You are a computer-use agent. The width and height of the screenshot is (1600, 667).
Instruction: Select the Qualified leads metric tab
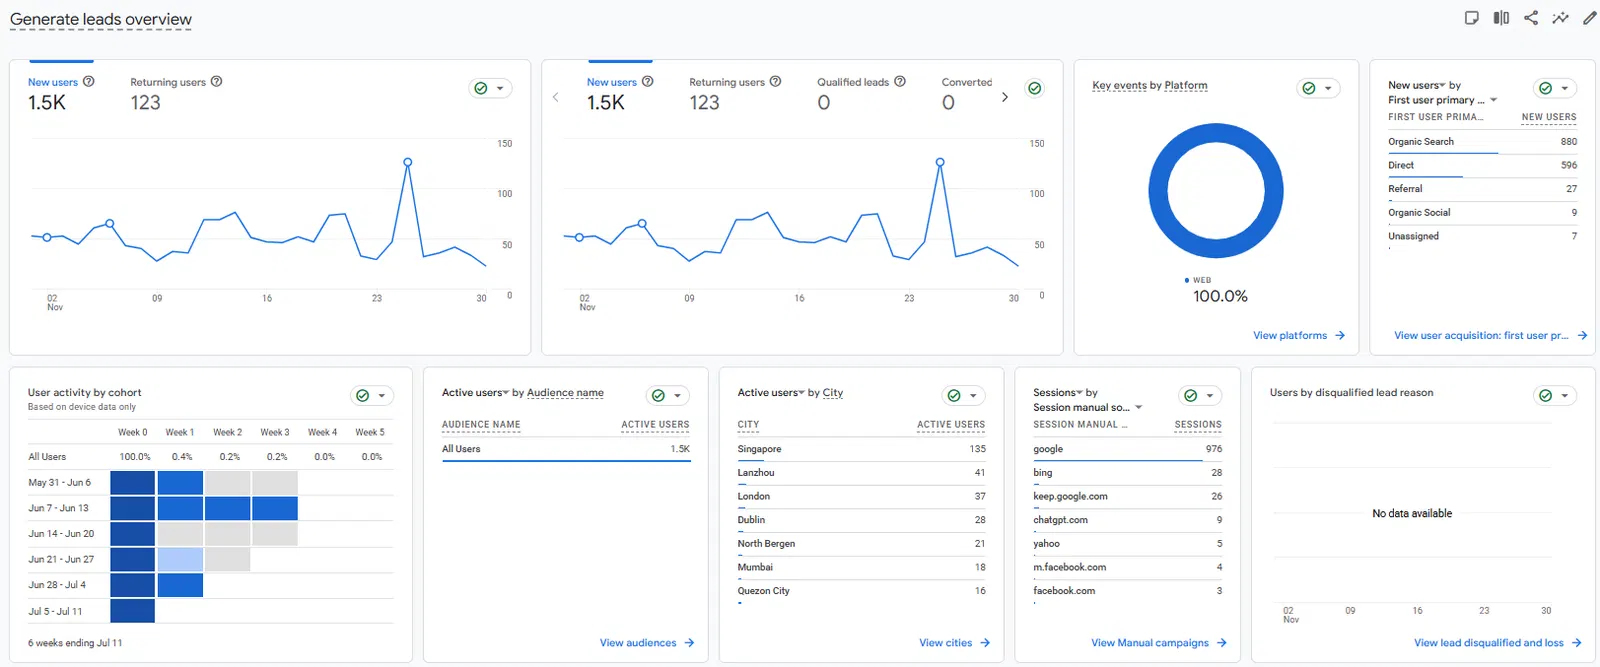point(861,93)
